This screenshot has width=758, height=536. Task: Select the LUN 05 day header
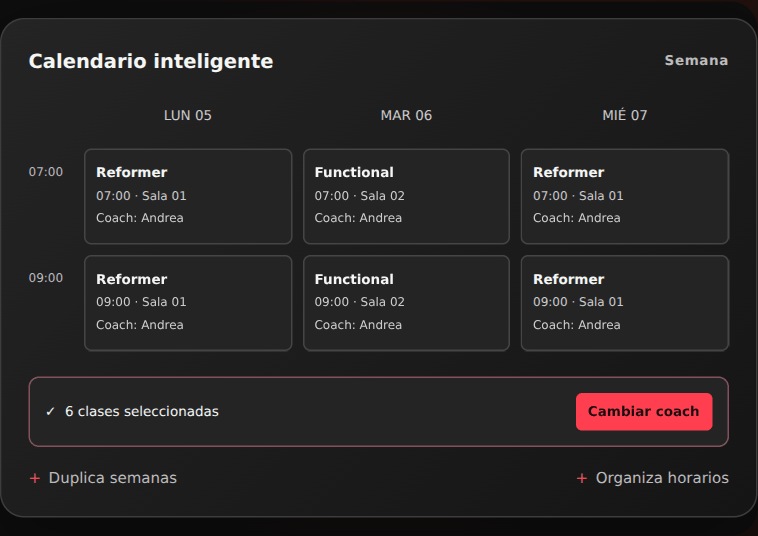188,116
